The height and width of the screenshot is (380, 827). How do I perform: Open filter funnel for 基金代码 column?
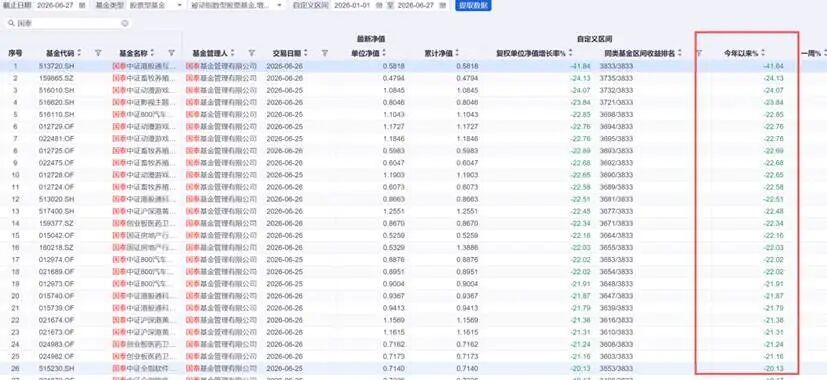point(98,53)
